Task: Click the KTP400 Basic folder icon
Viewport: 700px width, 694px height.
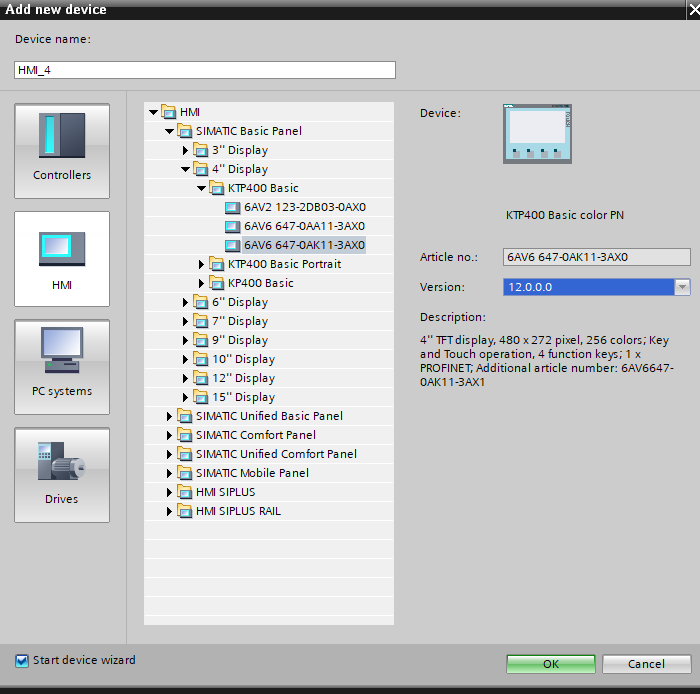Action: pyautogui.click(x=217, y=188)
